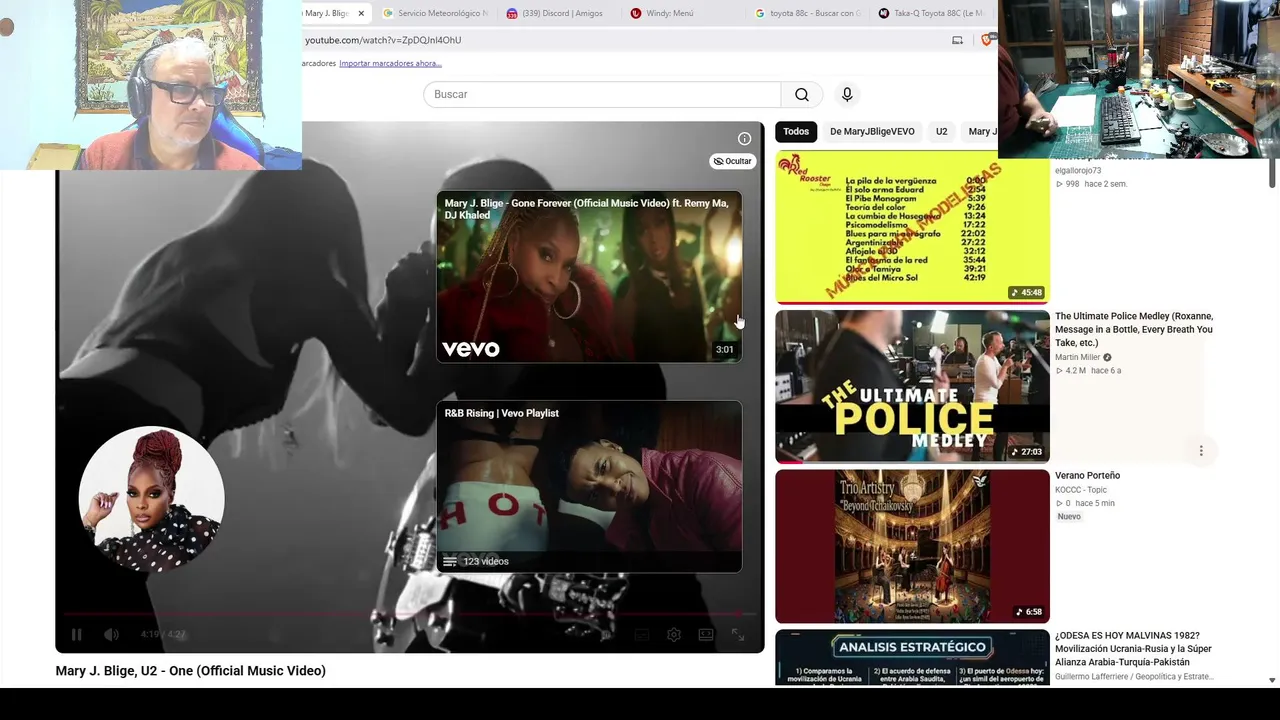Click the youtube.com address bar URL
This screenshot has height=720, width=1280.
pos(383,40)
